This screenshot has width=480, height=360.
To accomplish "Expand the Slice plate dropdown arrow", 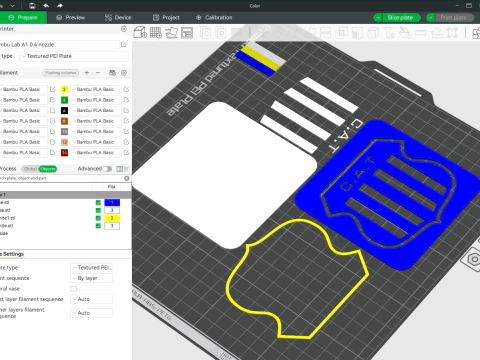I will pos(378,18).
